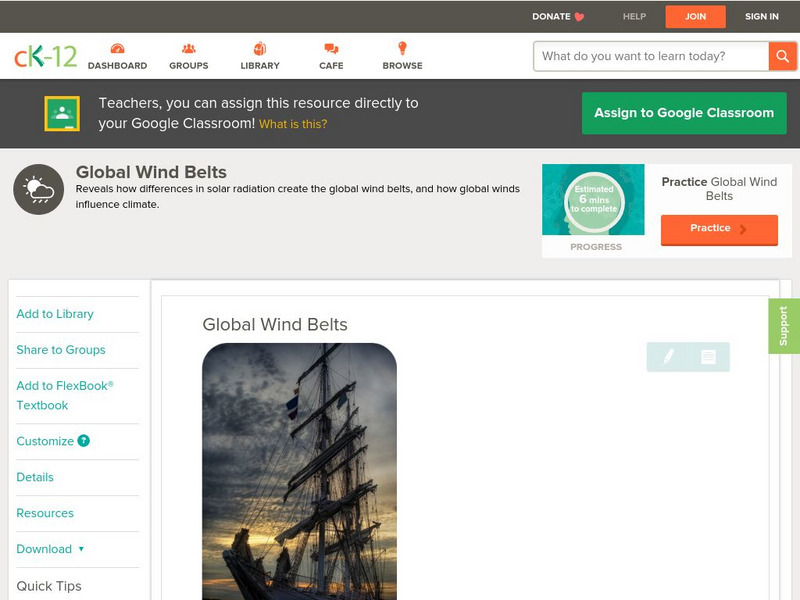800x600 pixels.
Task: Select Add to Library
Action: [55, 314]
